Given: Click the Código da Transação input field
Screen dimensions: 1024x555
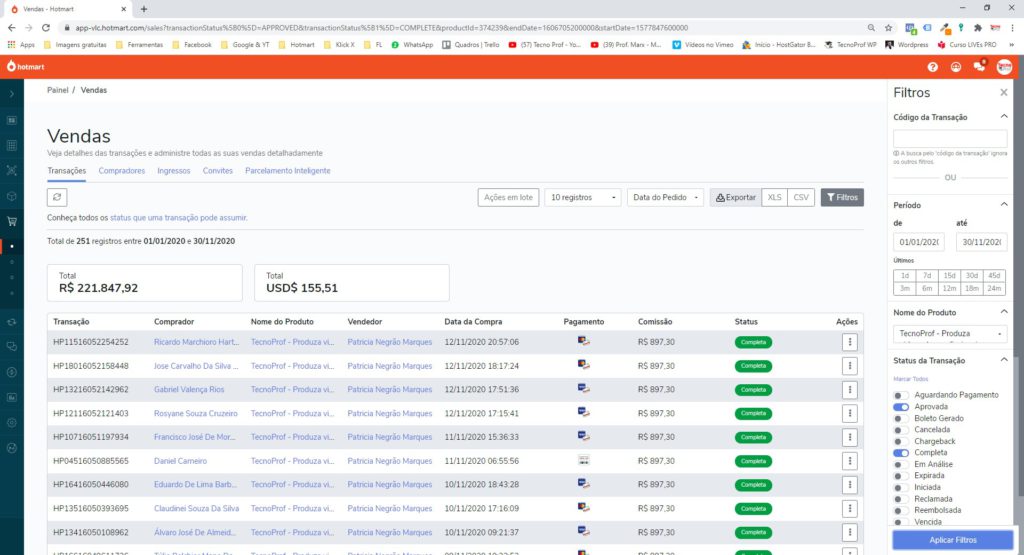Looking at the screenshot, I should [x=950, y=138].
